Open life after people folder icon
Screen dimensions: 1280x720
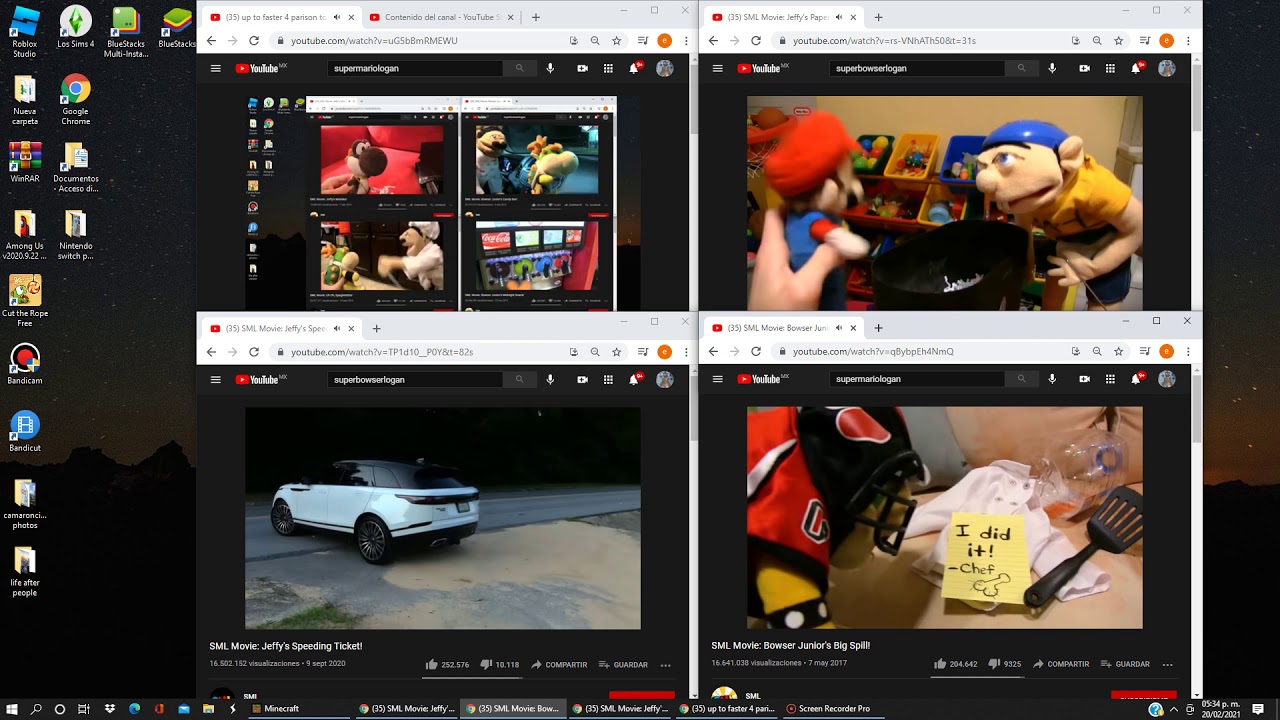(25, 572)
